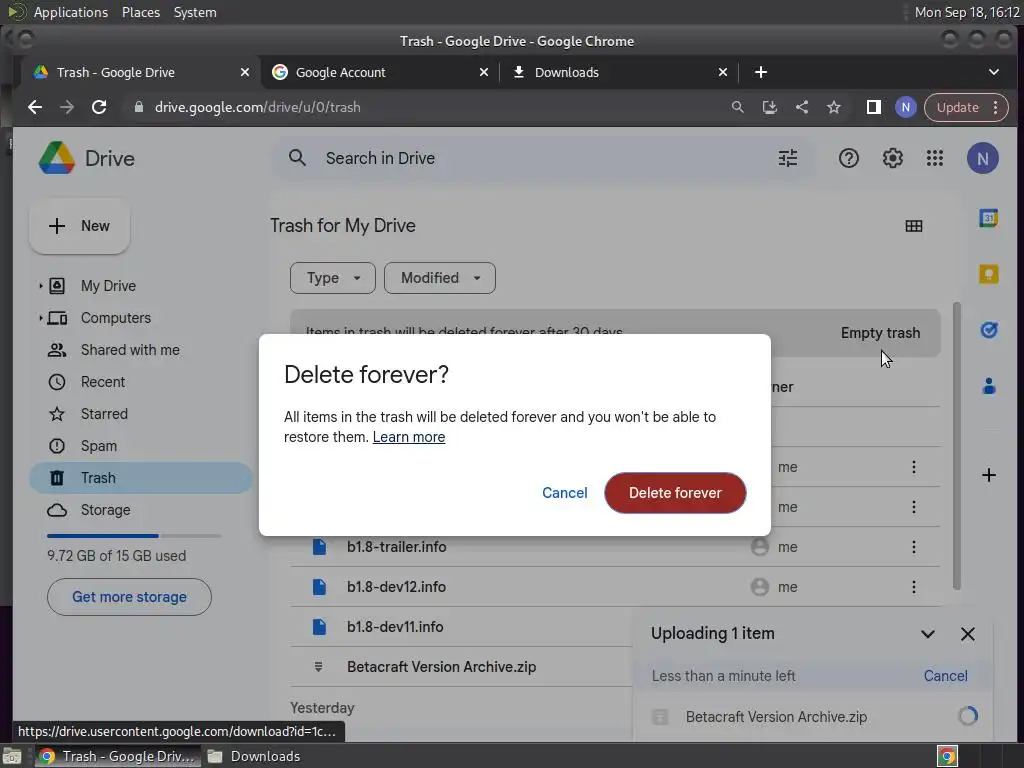
Task: Bookmark this page with star icon
Action: click(833, 107)
